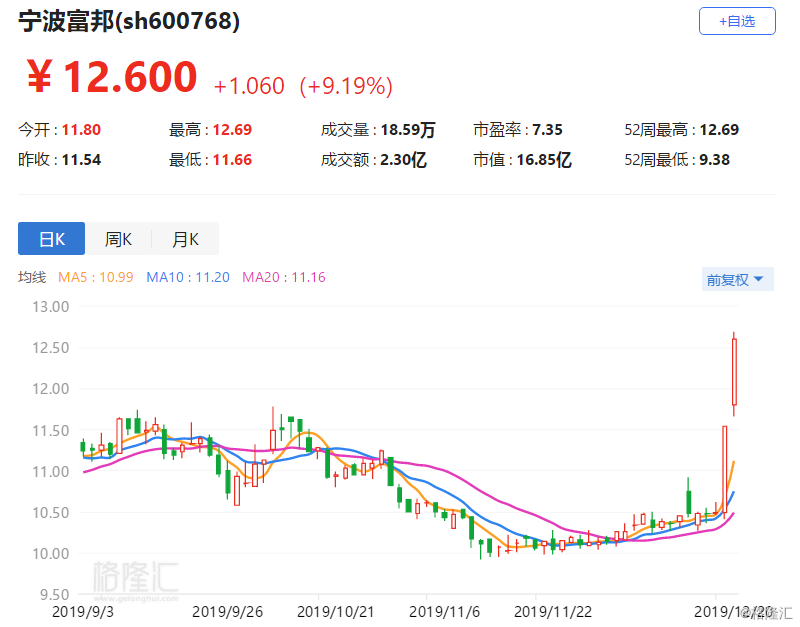
Task: Switch to the 月K monthly chart tab
Action: point(185,238)
